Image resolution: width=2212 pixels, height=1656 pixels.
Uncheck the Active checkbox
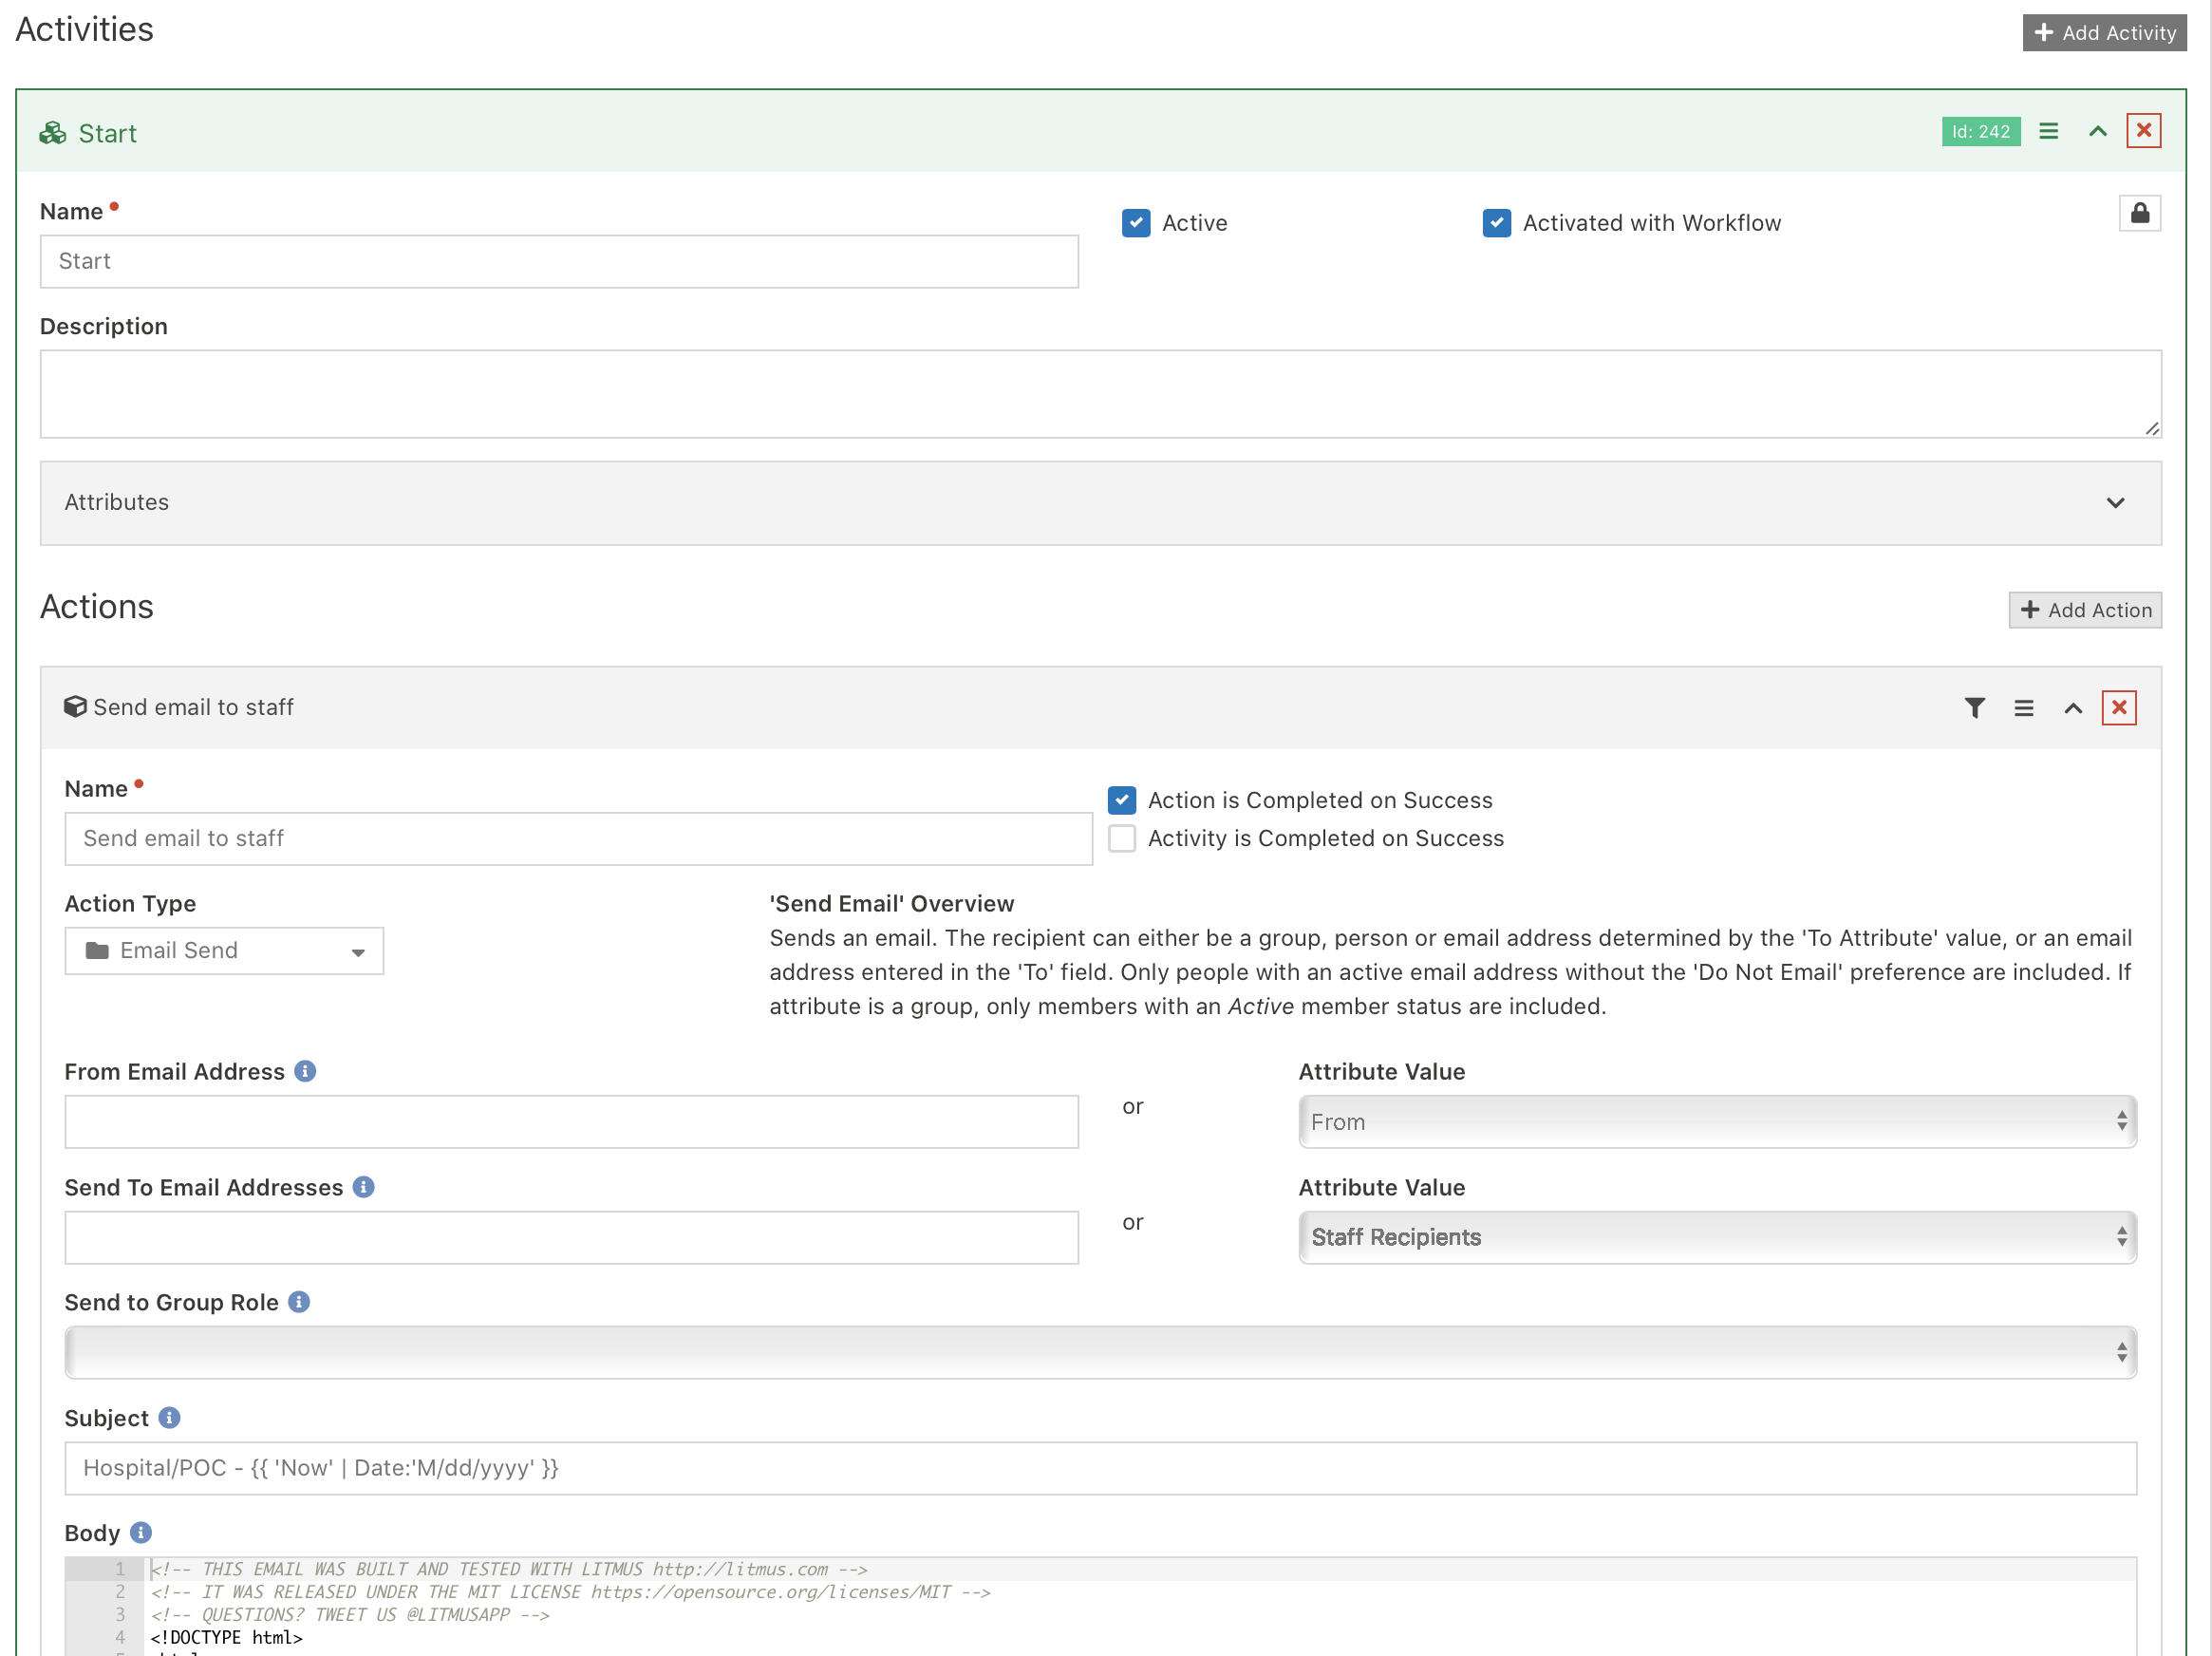pos(1135,223)
